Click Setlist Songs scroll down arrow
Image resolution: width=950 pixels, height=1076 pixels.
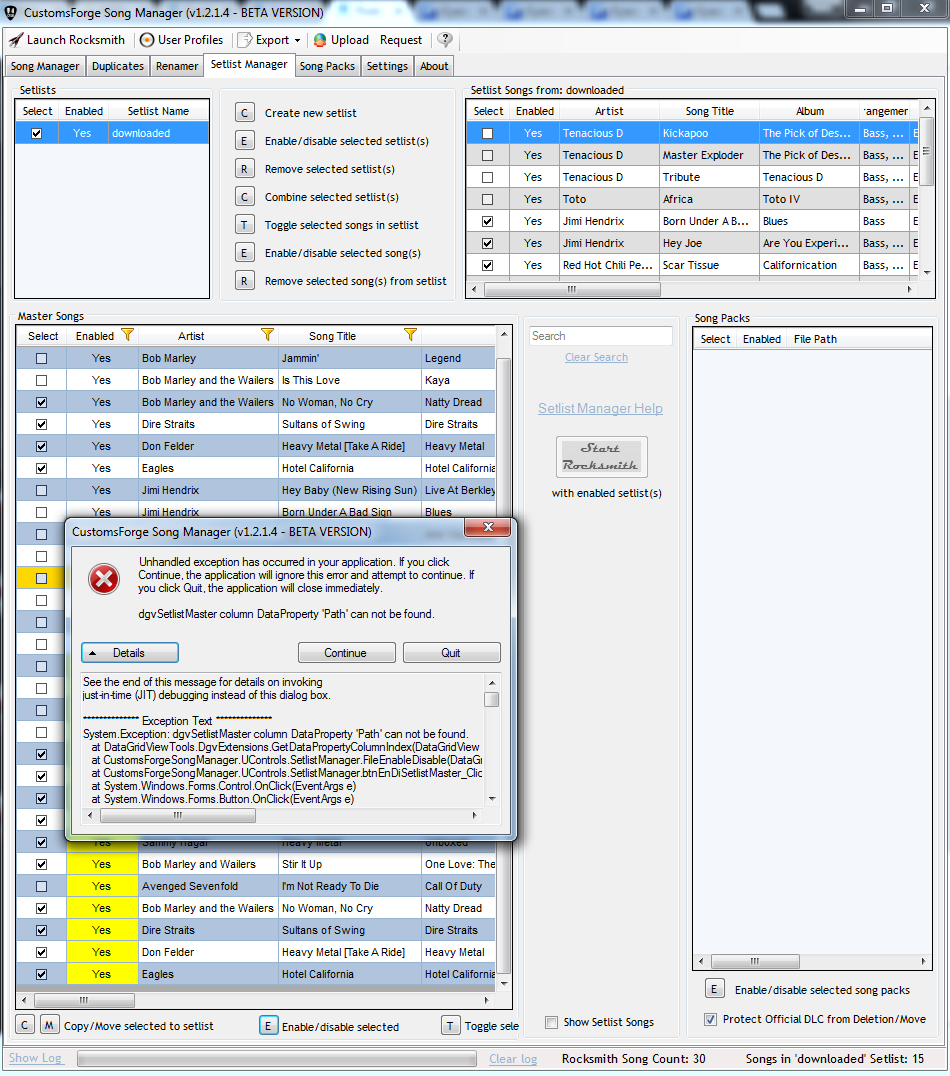coord(927,272)
